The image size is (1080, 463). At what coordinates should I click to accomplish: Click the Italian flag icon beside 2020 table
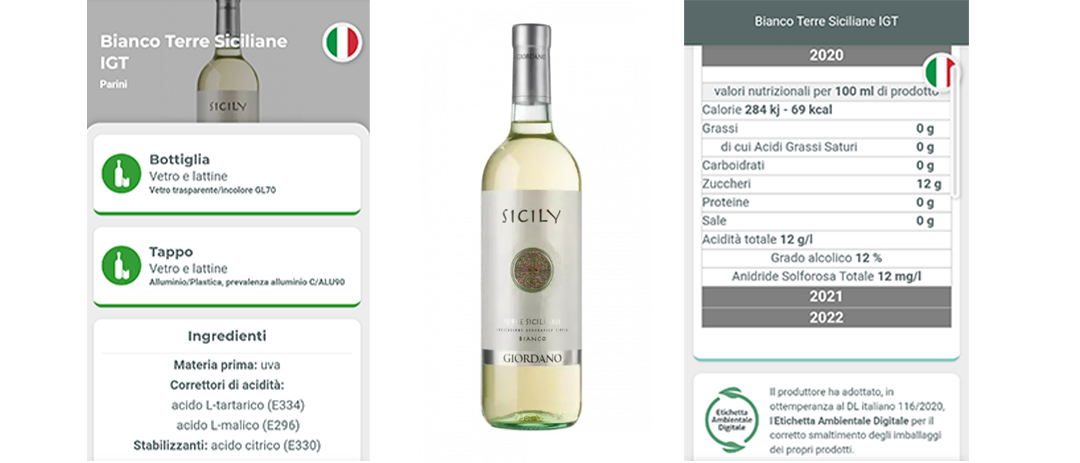click(x=940, y=72)
